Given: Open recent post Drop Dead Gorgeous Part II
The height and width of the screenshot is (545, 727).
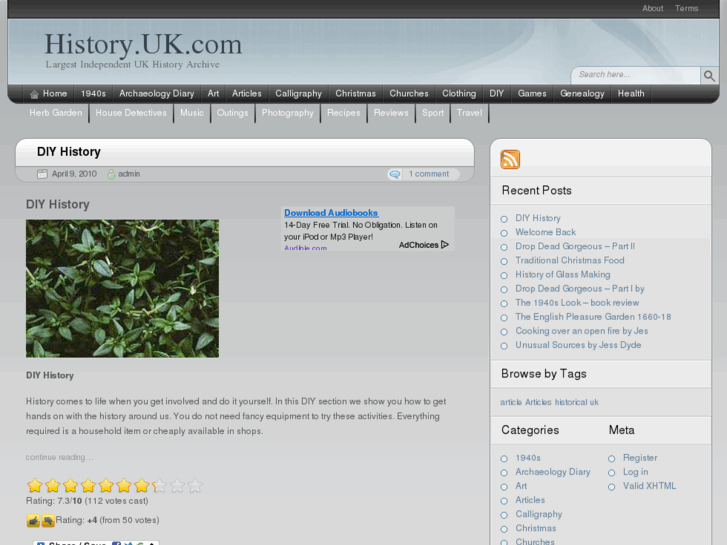Looking at the screenshot, I should (575, 246).
